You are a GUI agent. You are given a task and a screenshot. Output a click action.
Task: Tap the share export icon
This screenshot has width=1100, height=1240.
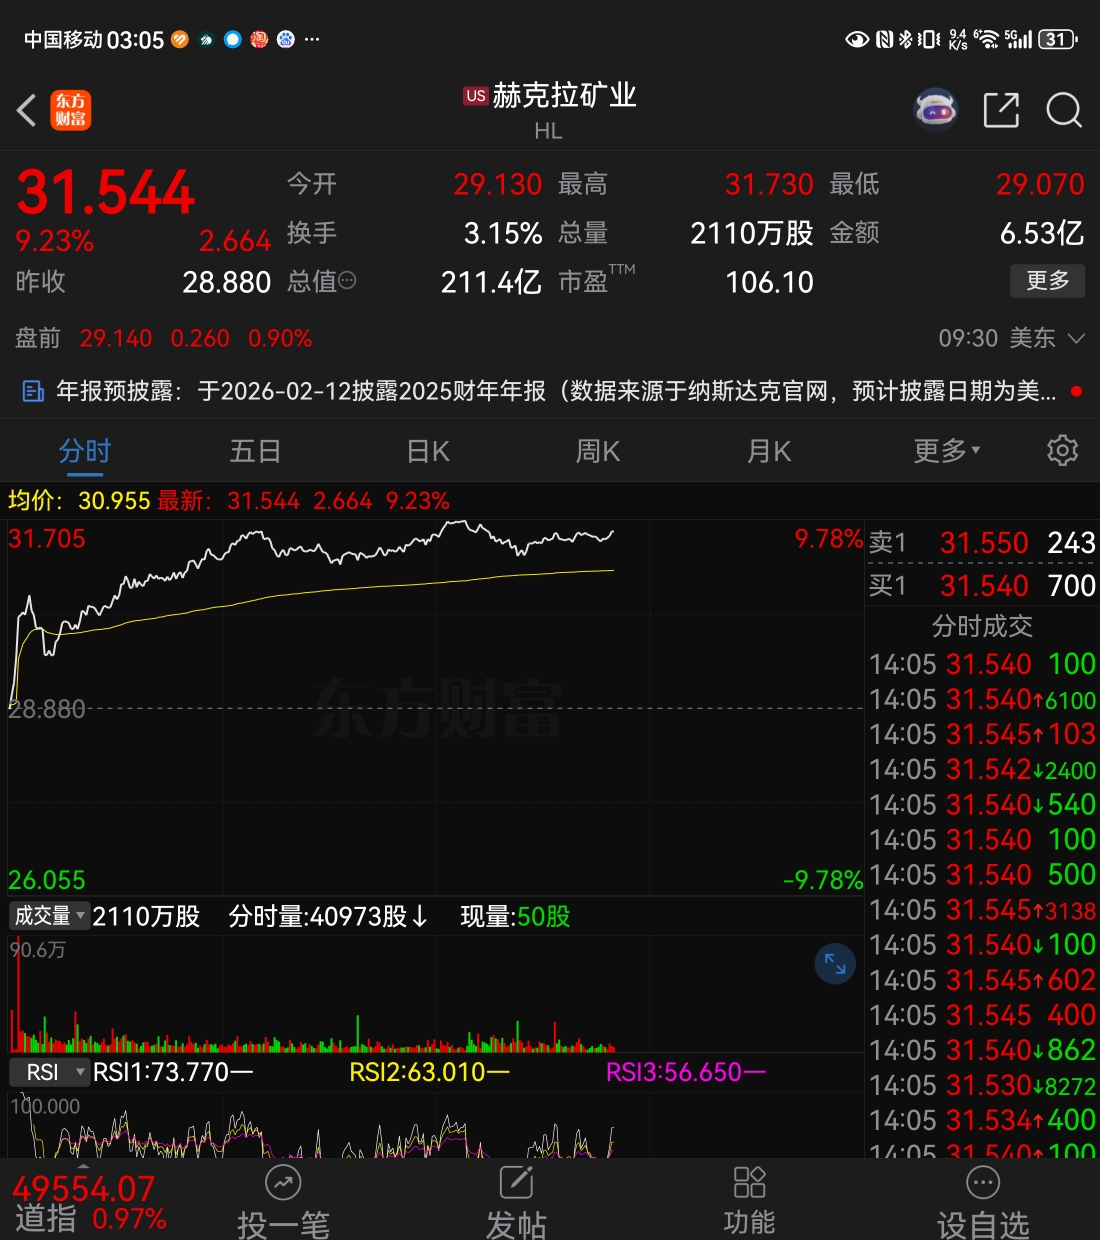[x=1001, y=110]
